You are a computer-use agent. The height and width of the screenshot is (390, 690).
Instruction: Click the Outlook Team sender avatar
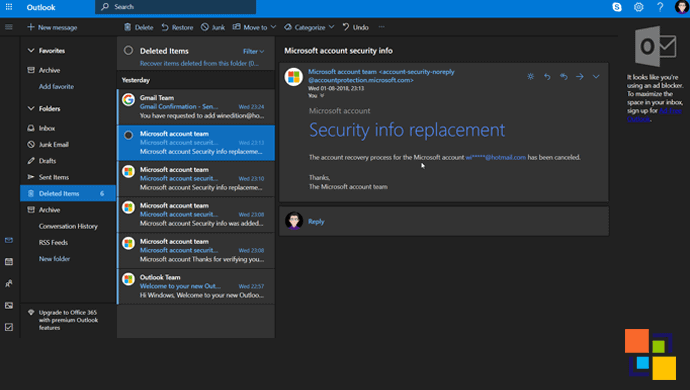click(x=128, y=279)
